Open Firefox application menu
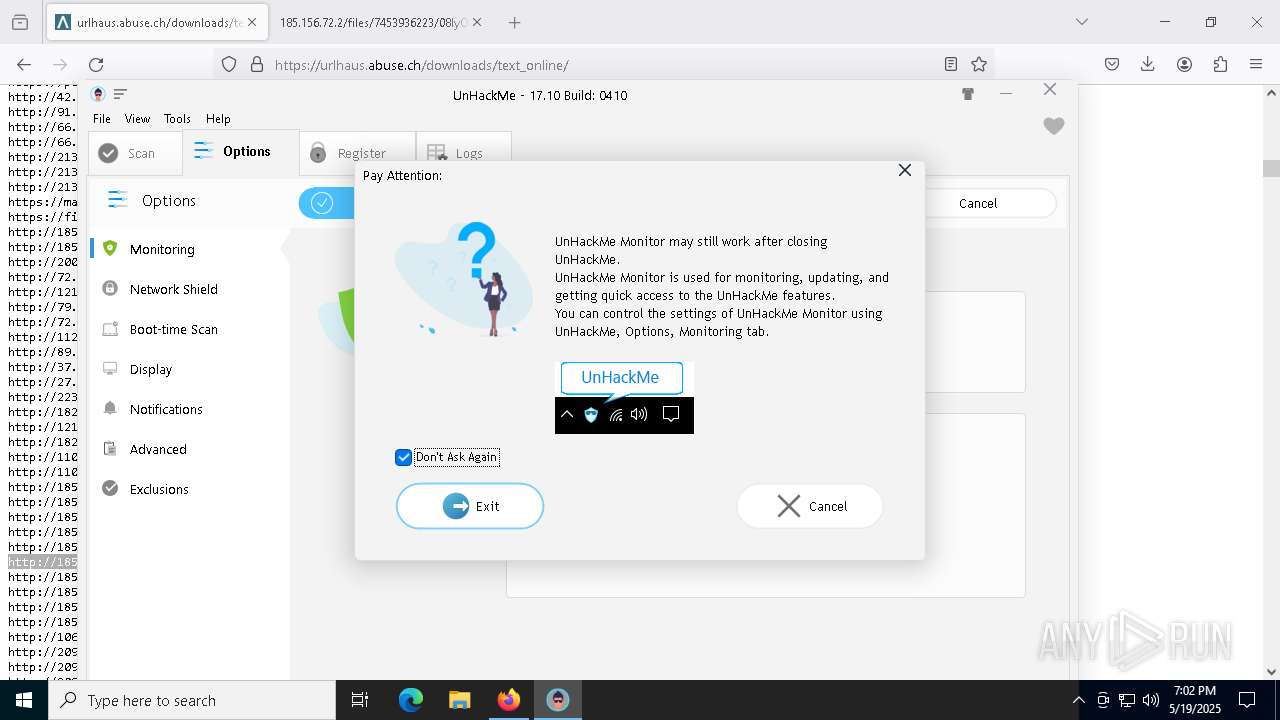 point(1256,64)
